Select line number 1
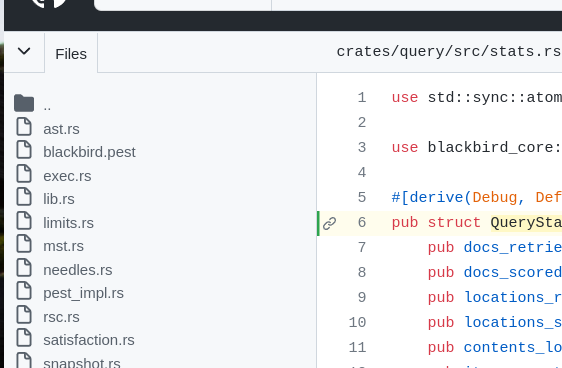The image size is (562, 368). 362,97
